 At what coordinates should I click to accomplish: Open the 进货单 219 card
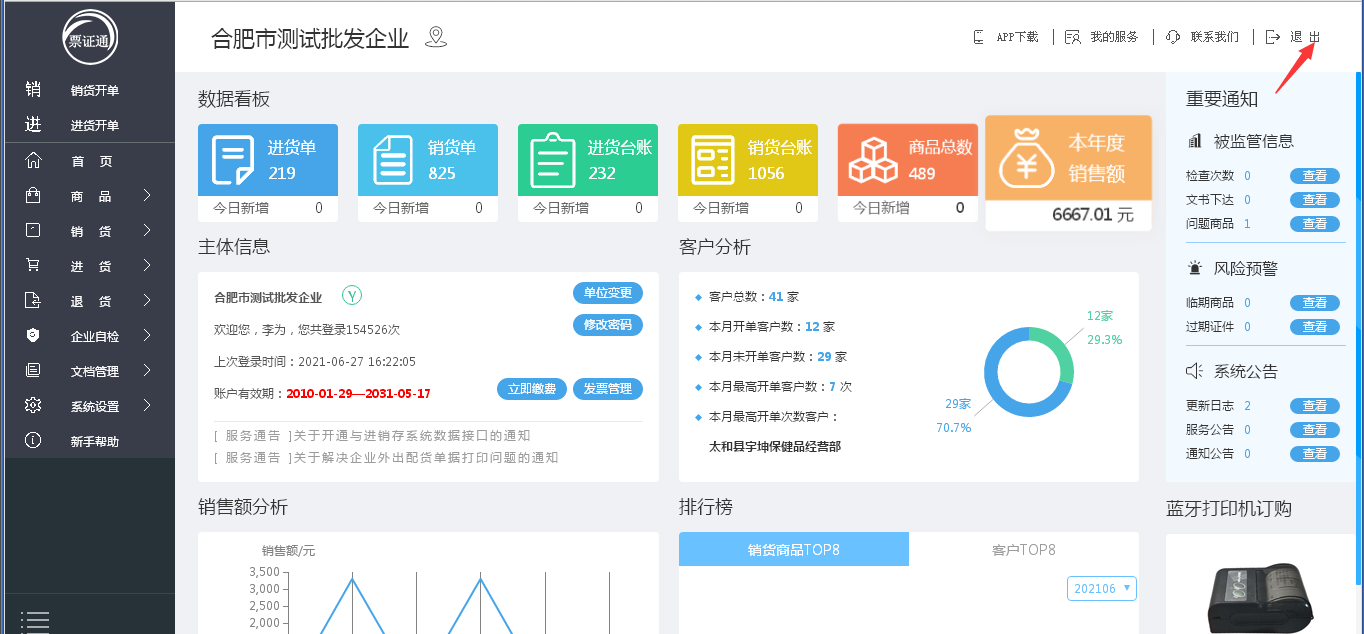pos(268,172)
